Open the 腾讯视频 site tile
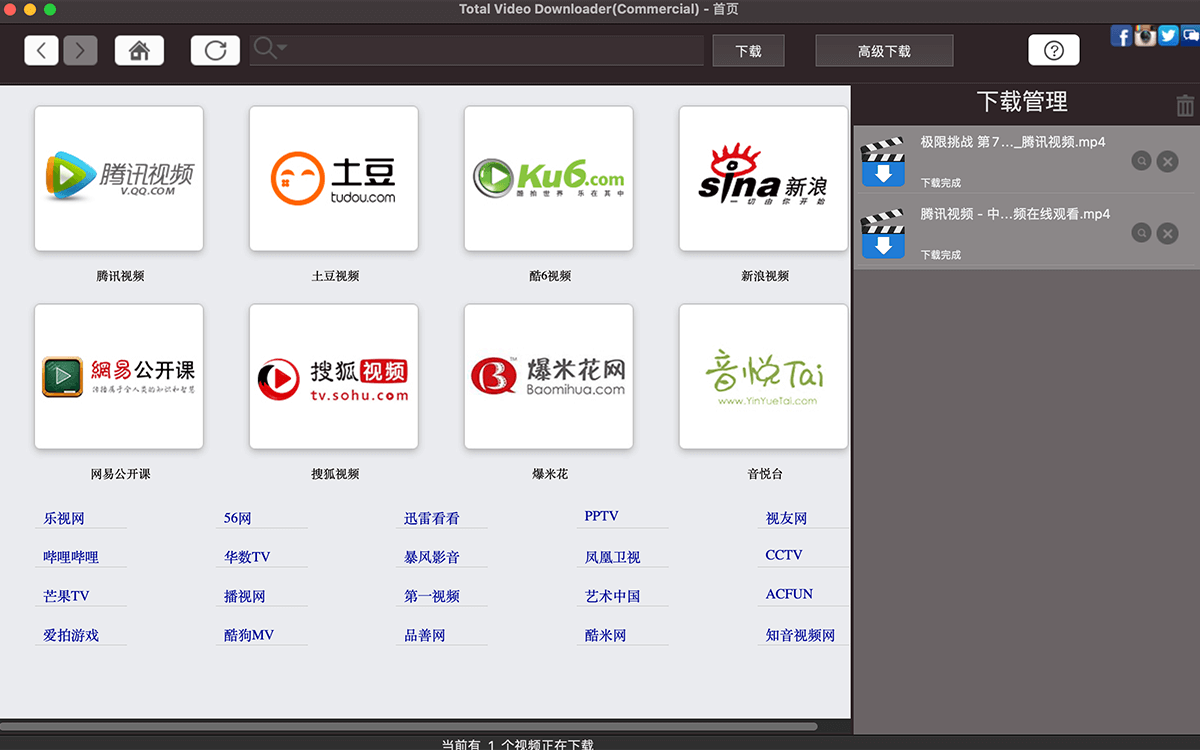 119,178
